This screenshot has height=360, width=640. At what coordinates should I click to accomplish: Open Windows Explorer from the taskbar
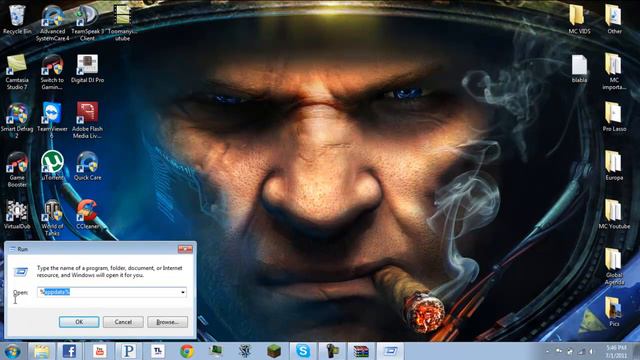(x=41, y=351)
